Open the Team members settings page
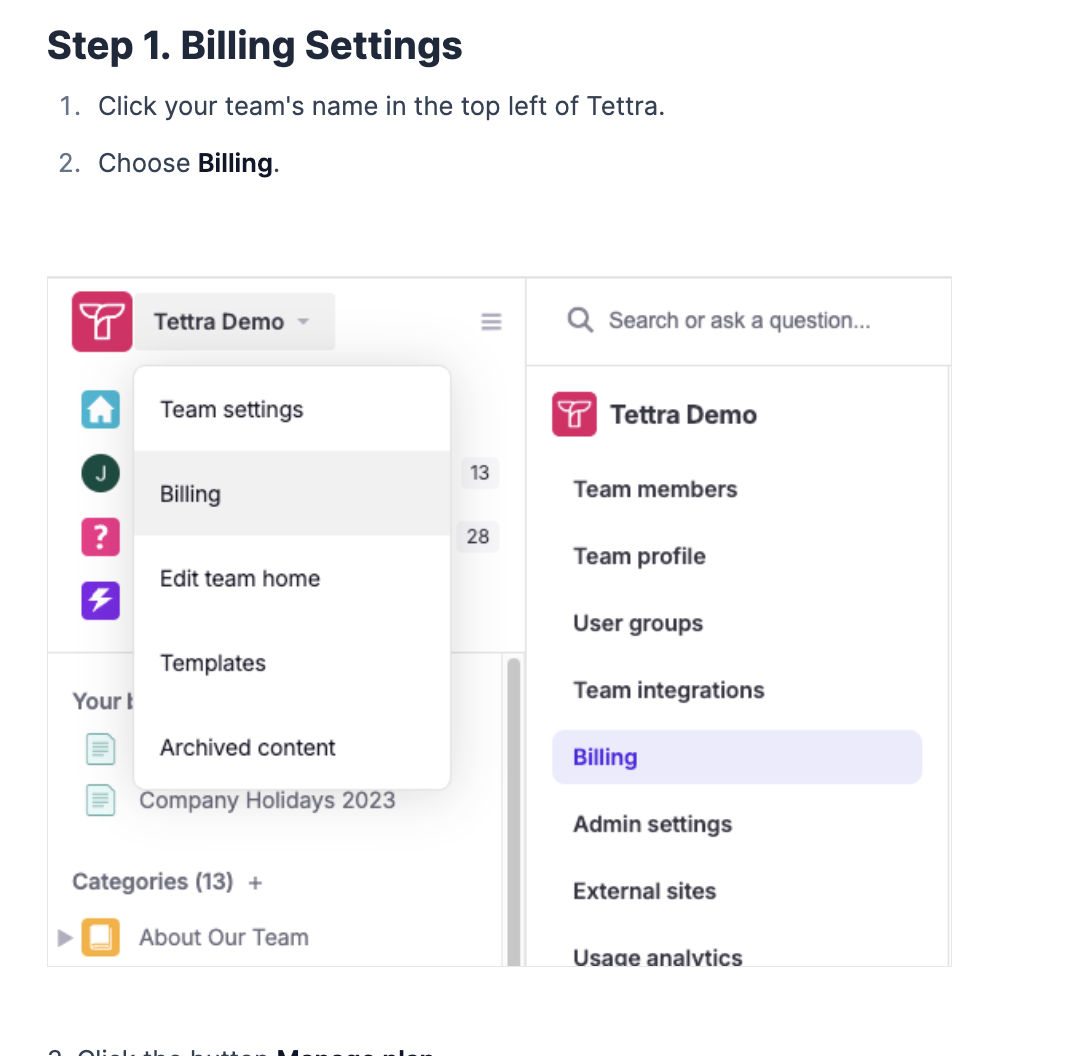1078x1056 pixels. 655,490
